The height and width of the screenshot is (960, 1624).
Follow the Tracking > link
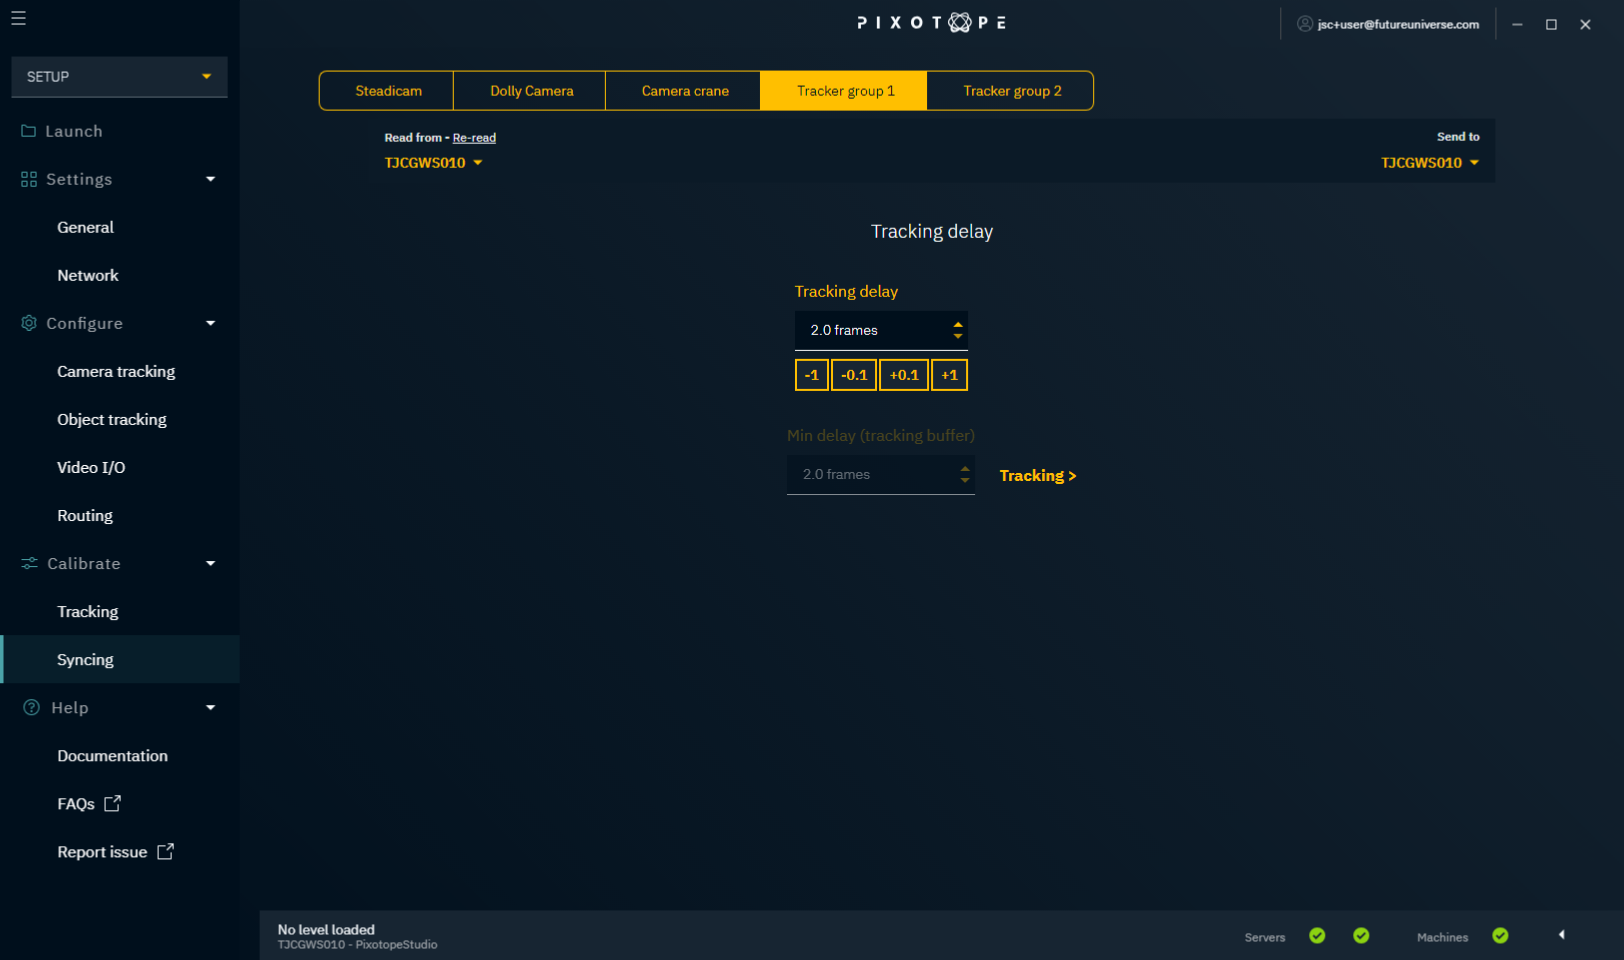[1037, 476]
